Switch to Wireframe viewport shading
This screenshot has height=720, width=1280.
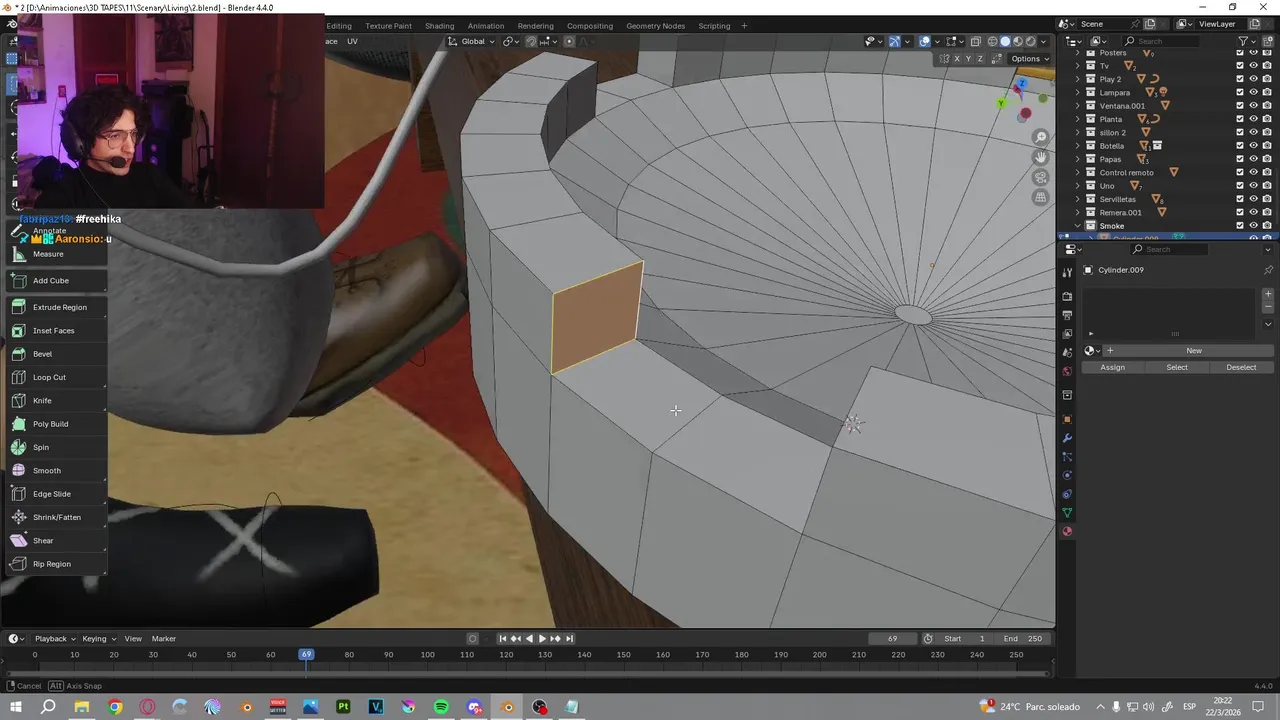993,41
